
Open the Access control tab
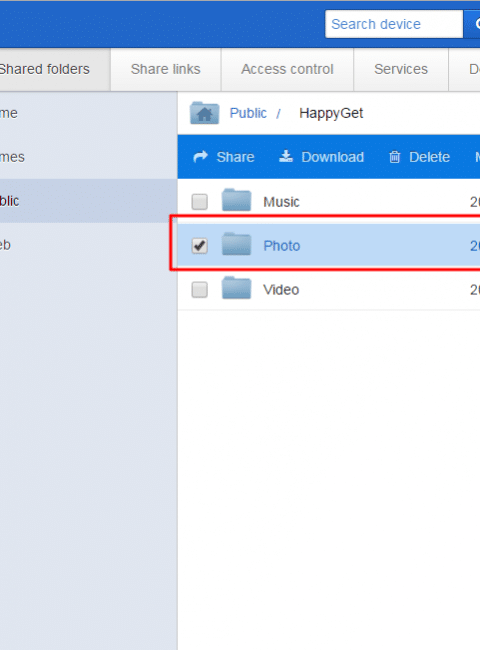[x=287, y=69]
